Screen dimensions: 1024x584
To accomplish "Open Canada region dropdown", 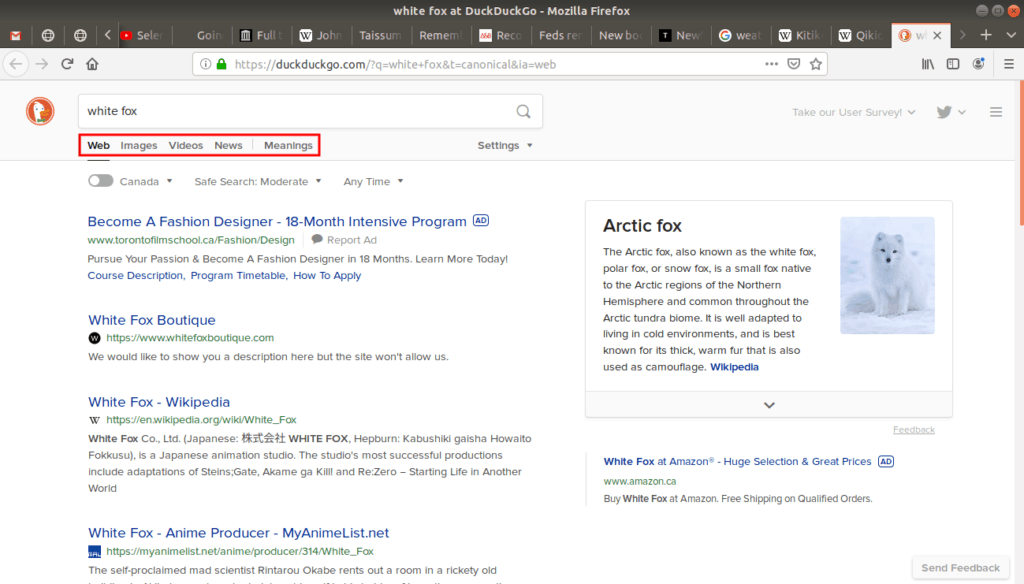I will (x=146, y=182).
